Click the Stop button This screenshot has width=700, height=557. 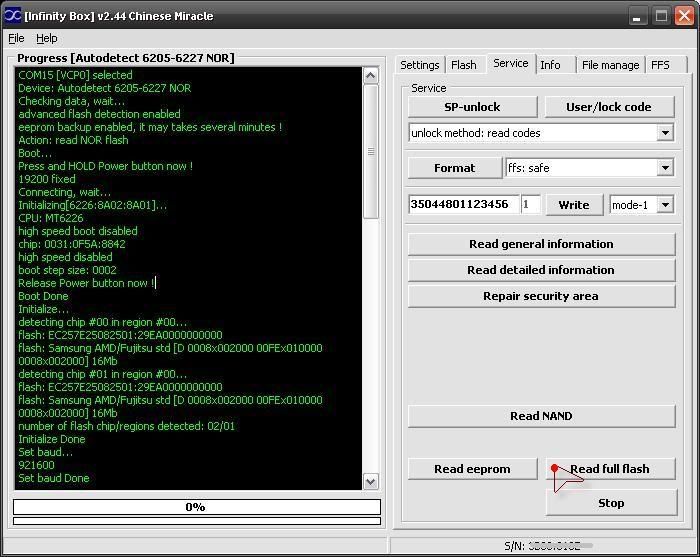pyautogui.click(x=611, y=503)
